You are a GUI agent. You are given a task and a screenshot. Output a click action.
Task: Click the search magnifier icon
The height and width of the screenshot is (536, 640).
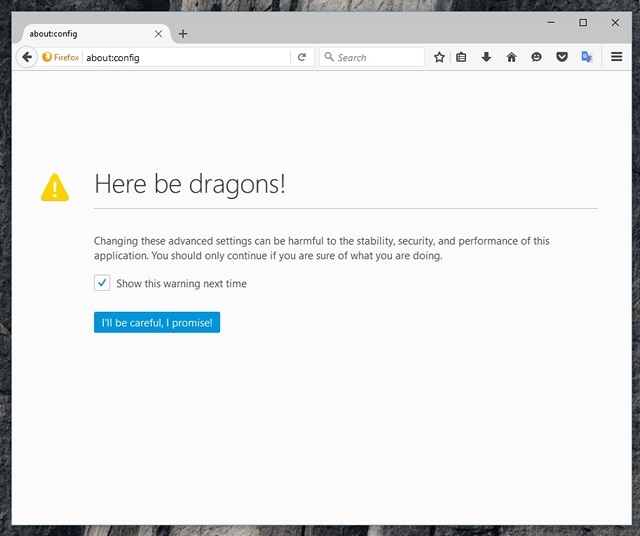(x=329, y=57)
